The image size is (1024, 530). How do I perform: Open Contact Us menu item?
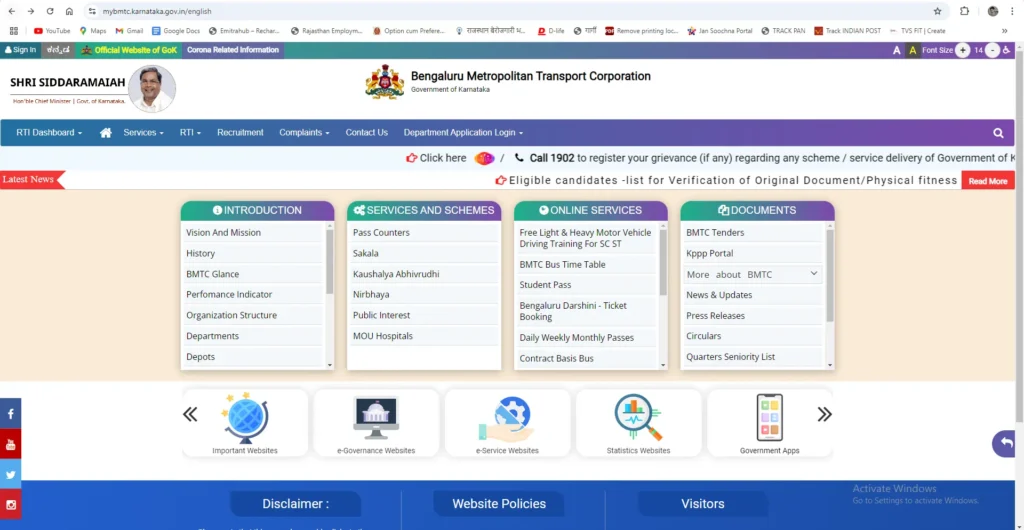click(x=366, y=132)
